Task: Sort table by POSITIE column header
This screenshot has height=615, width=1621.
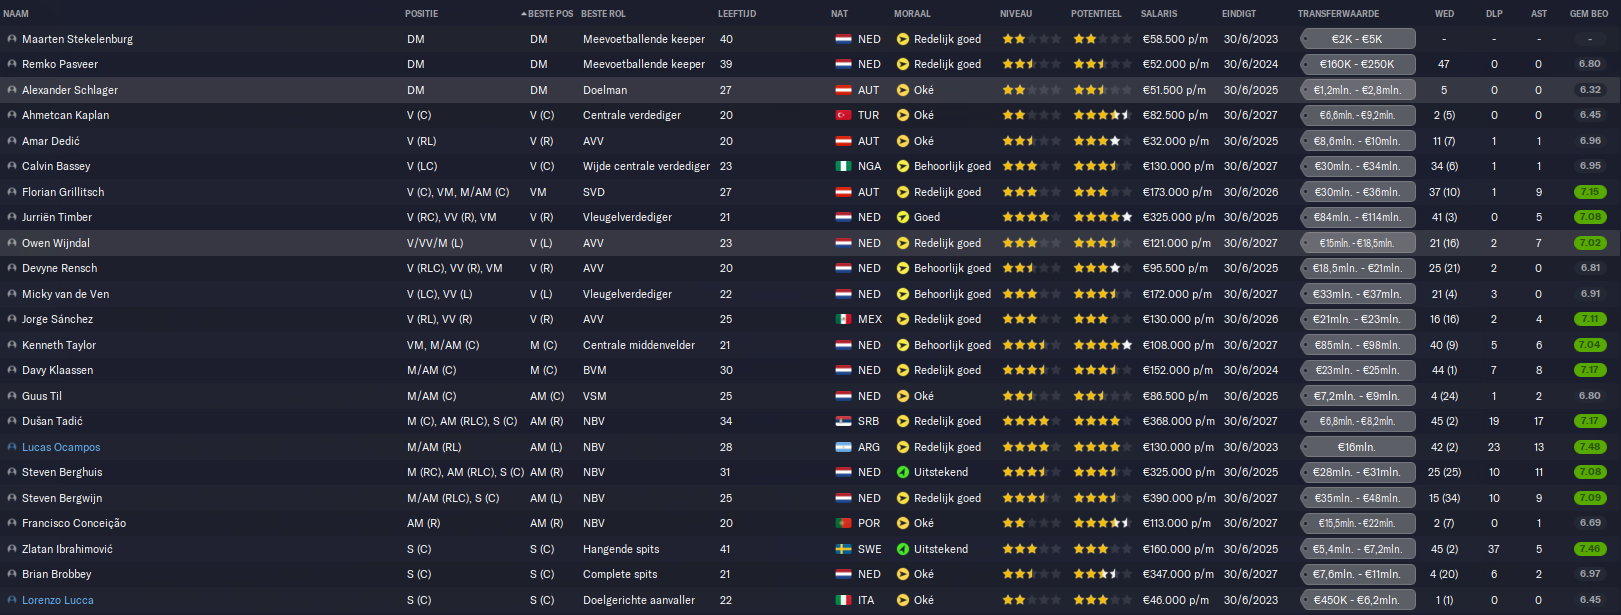Action: click(x=421, y=14)
